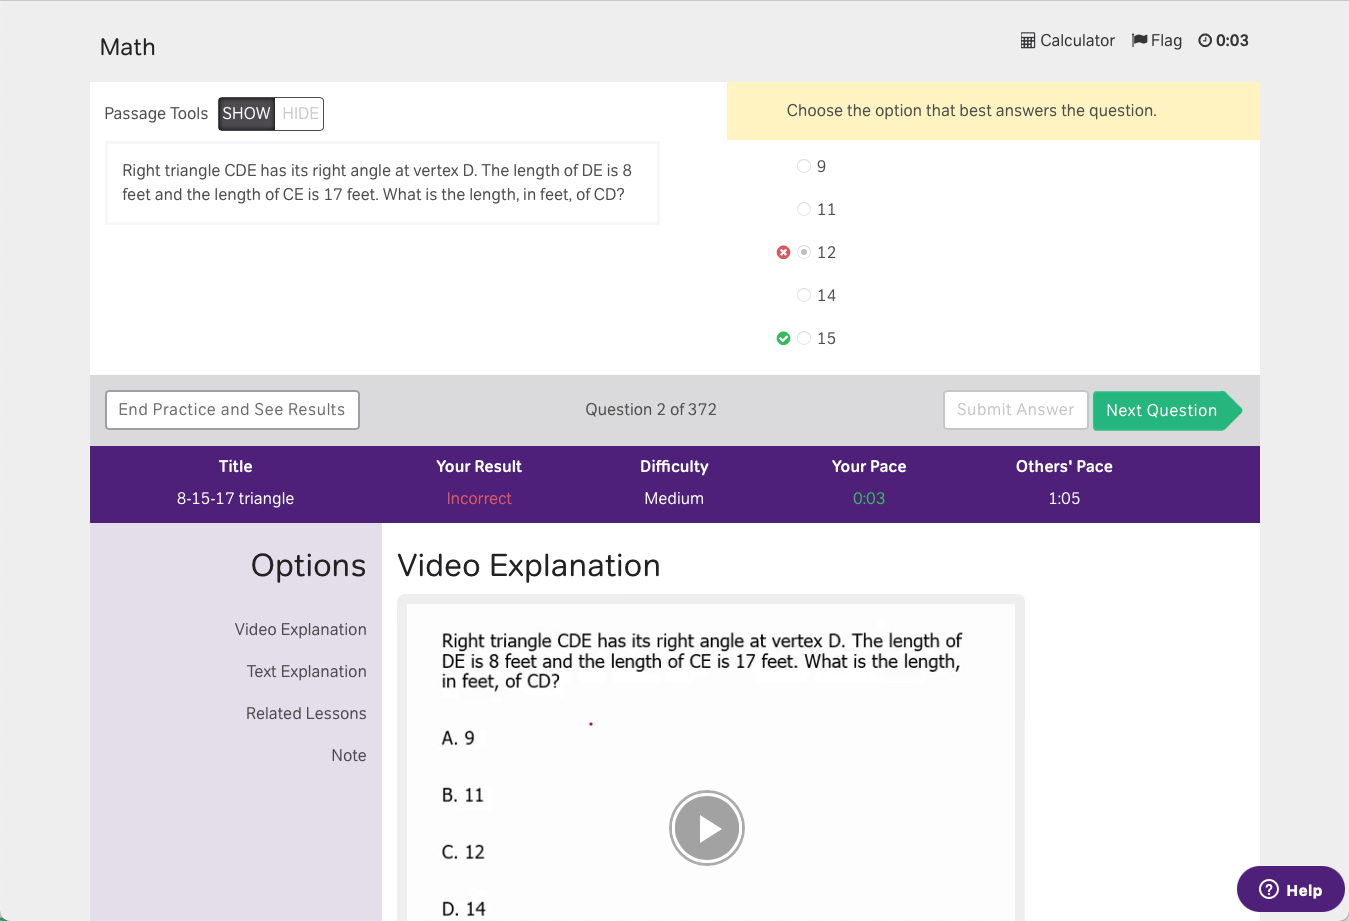
Task: End Practice and See Results
Action: [232, 410]
